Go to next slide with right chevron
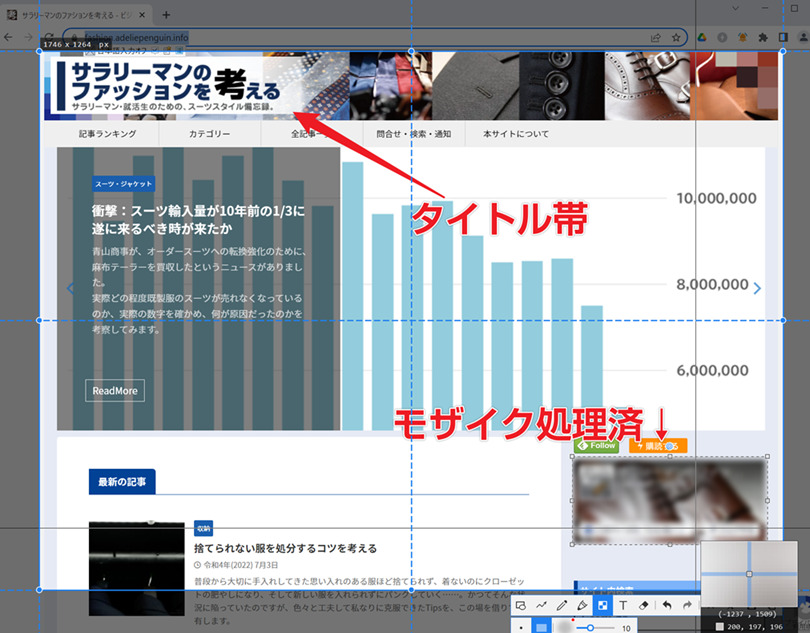Screen dimensions: 810x633 (757, 288)
